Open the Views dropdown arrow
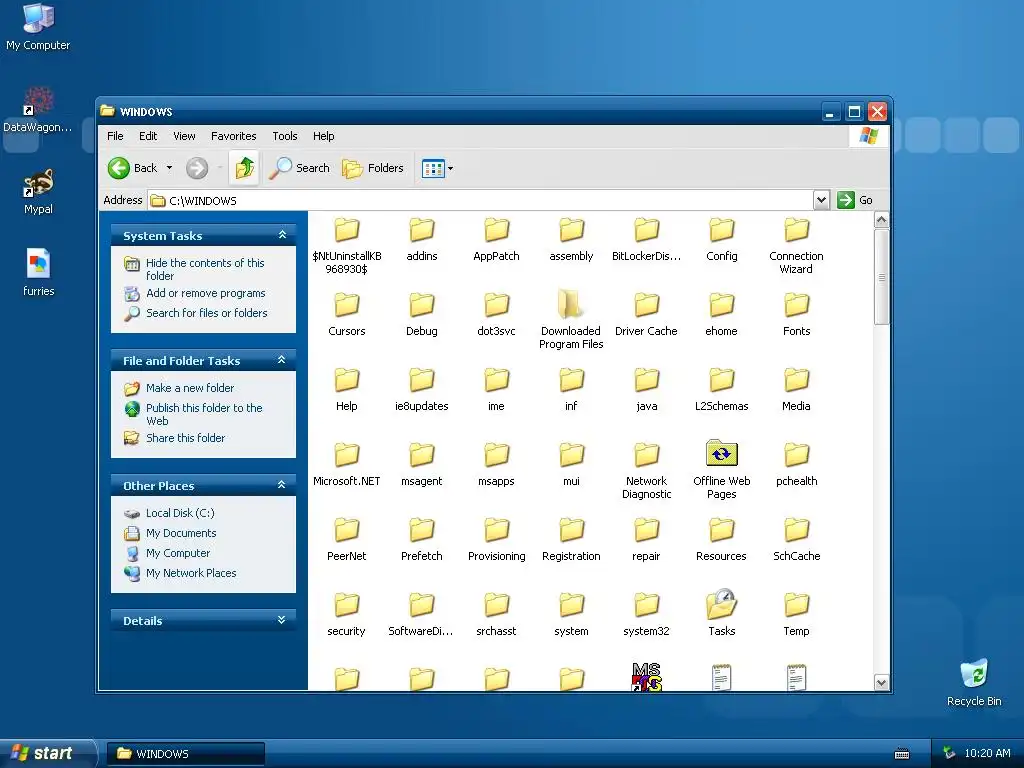The width and height of the screenshot is (1024, 768). click(451, 168)
